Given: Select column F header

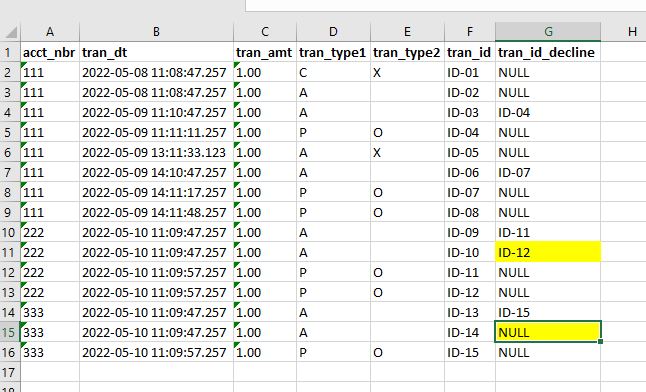Looking at the screenshot, I should [470, 32].
